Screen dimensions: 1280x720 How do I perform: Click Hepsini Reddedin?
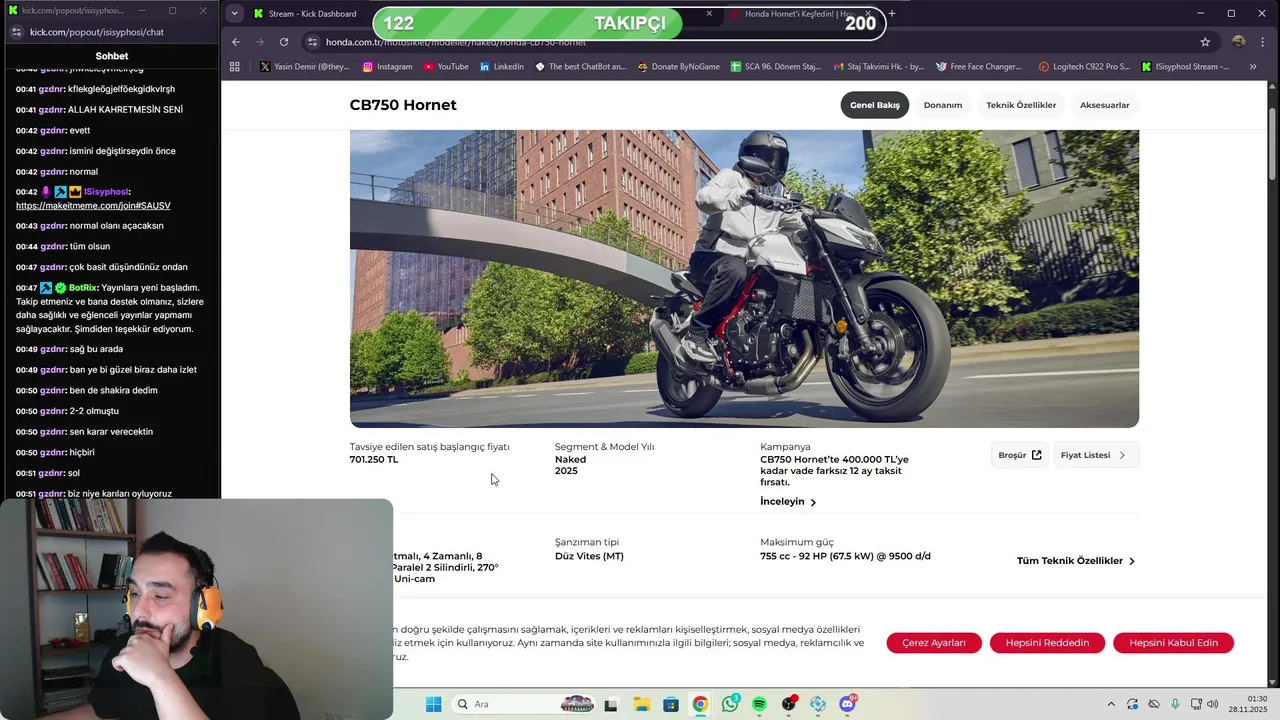pyautogui.click(x=1047, y=643)
